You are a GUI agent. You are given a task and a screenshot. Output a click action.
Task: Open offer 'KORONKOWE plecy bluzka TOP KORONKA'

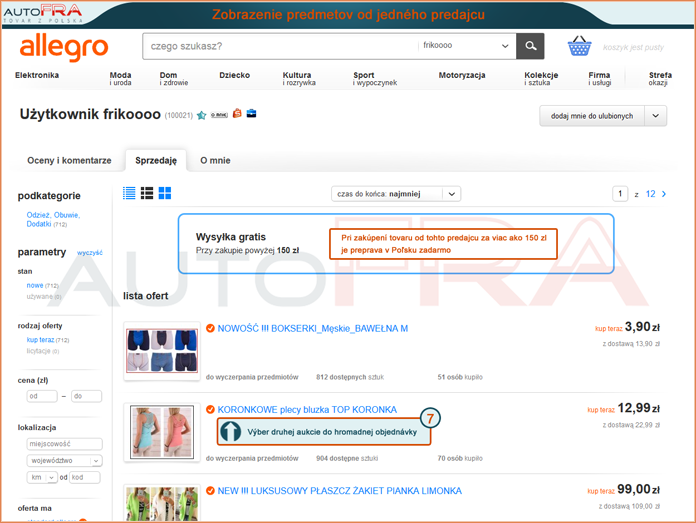(307, 410)
